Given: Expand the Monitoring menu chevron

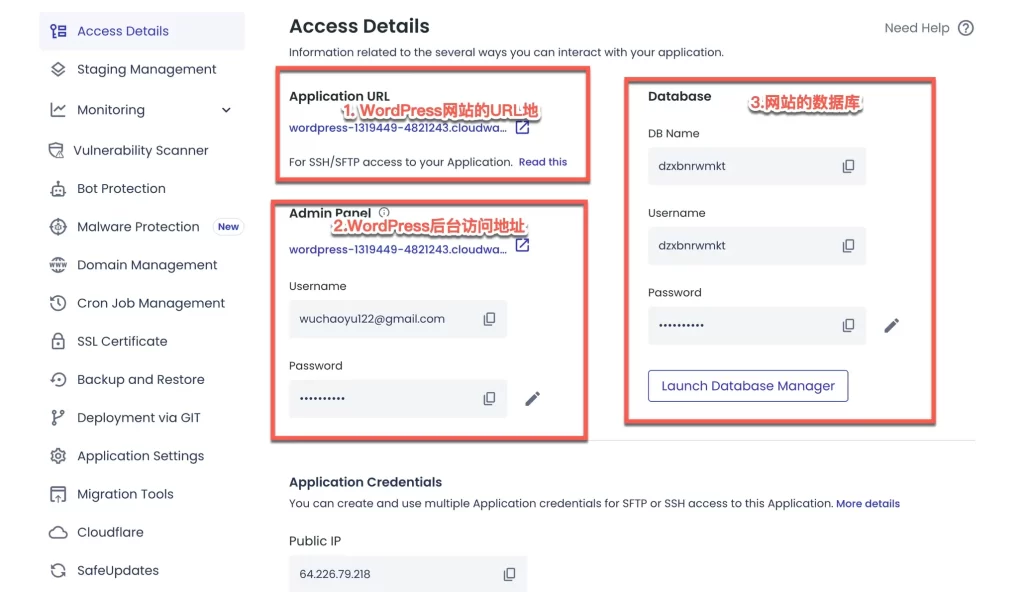Looking at the screenshot, I should pos(226,110).
